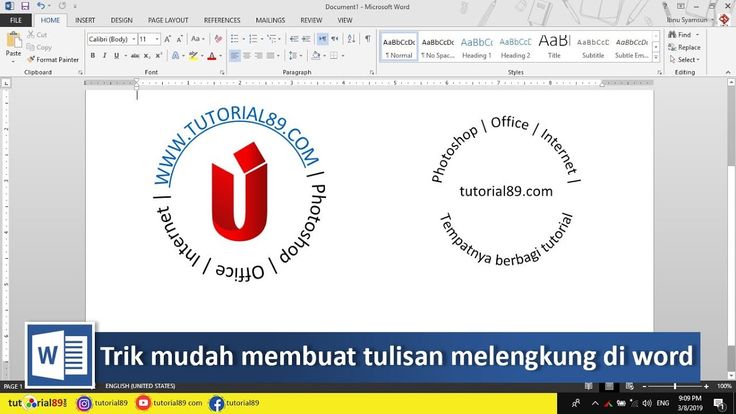
Task: Apply subscript formatting
Action: pos(147,56)
